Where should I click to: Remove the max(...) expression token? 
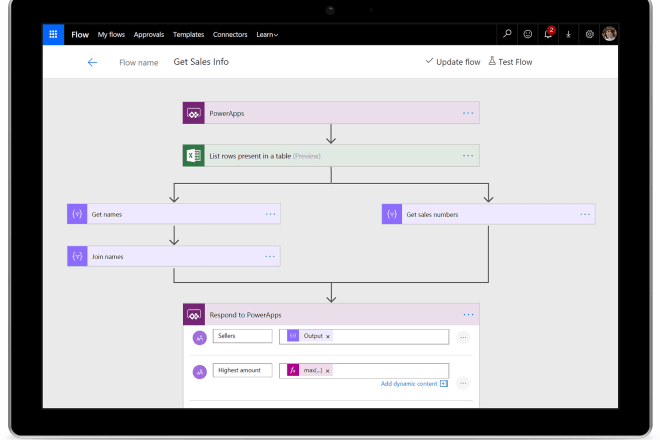[327, 371]
